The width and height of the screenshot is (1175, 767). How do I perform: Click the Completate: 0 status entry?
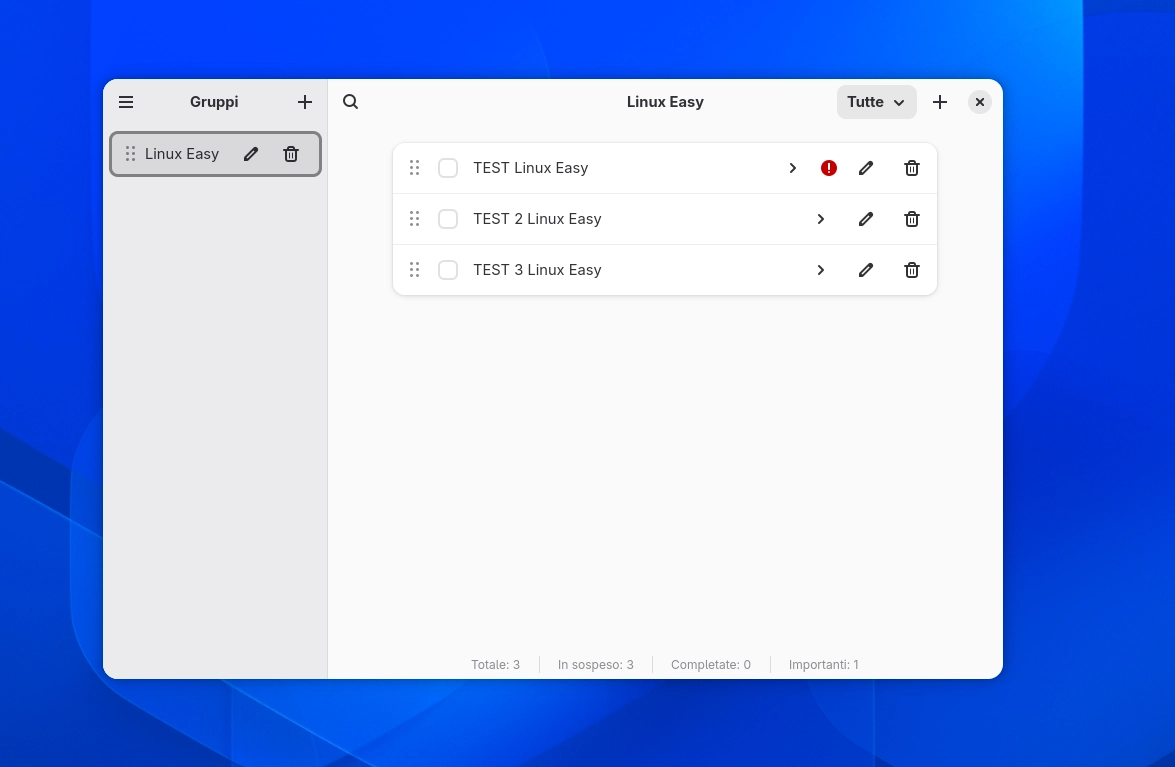coord(710,665)
